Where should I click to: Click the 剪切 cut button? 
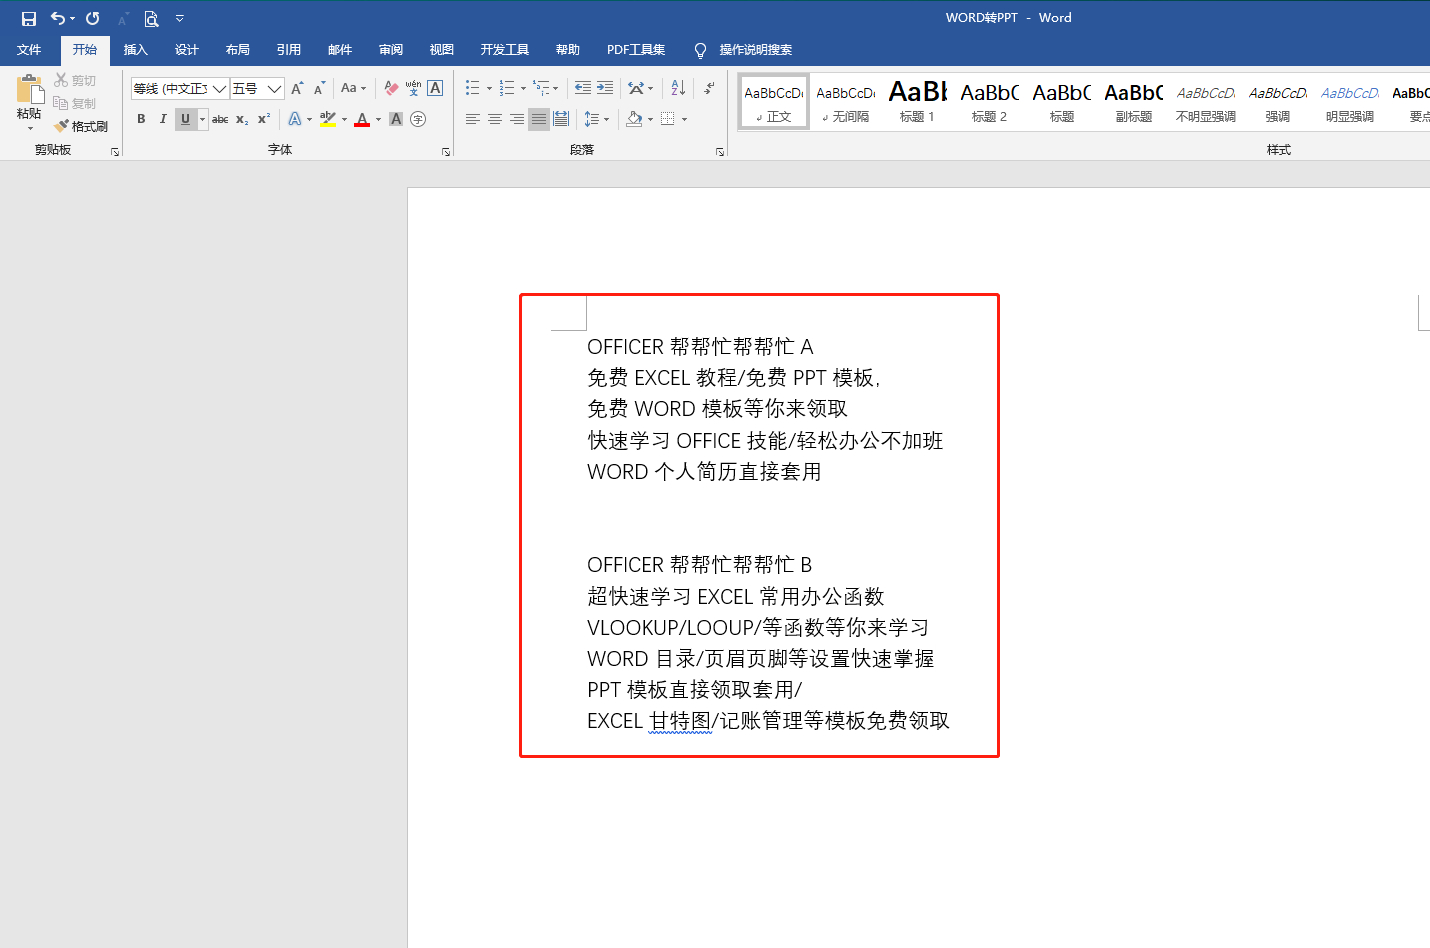(x=75, y=80)
